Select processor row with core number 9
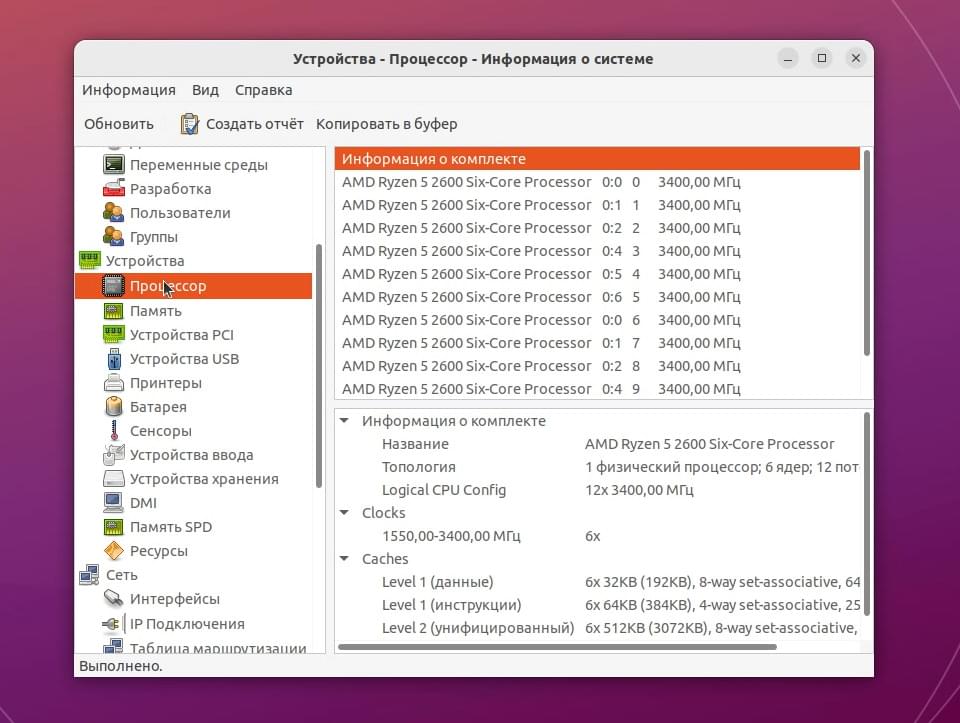960x723 pixels. pyautogui.click(x=597, y=389)
